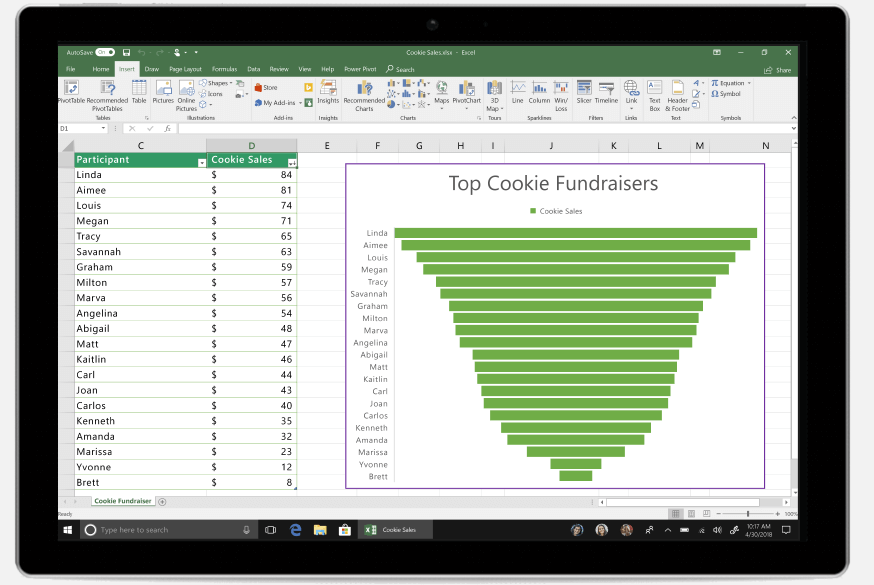Click the 3D Map tour icon
The height and width of the screenshot is (585, 874).
(494, 95)
